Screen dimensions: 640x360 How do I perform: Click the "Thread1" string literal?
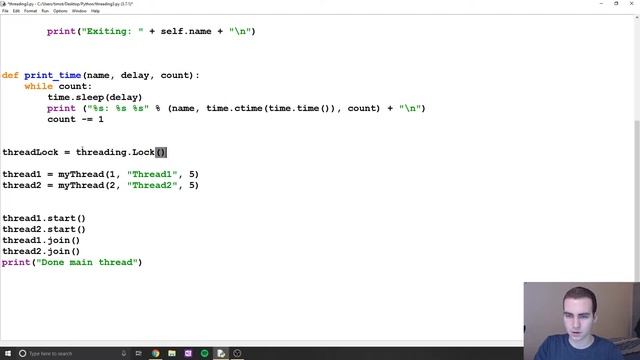152,174
